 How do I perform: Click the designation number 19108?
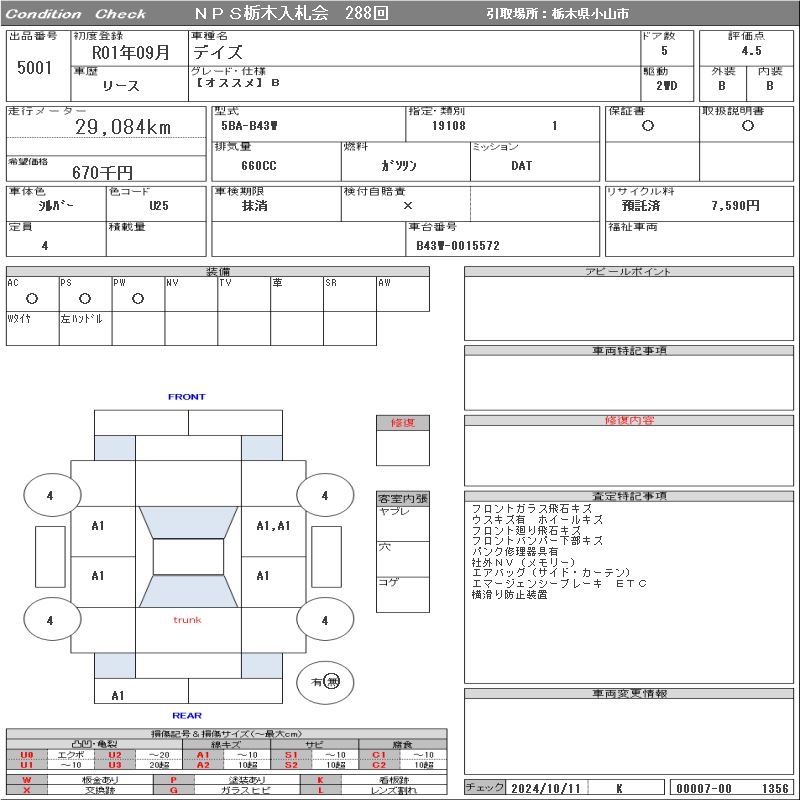click(x=449, y=126)
